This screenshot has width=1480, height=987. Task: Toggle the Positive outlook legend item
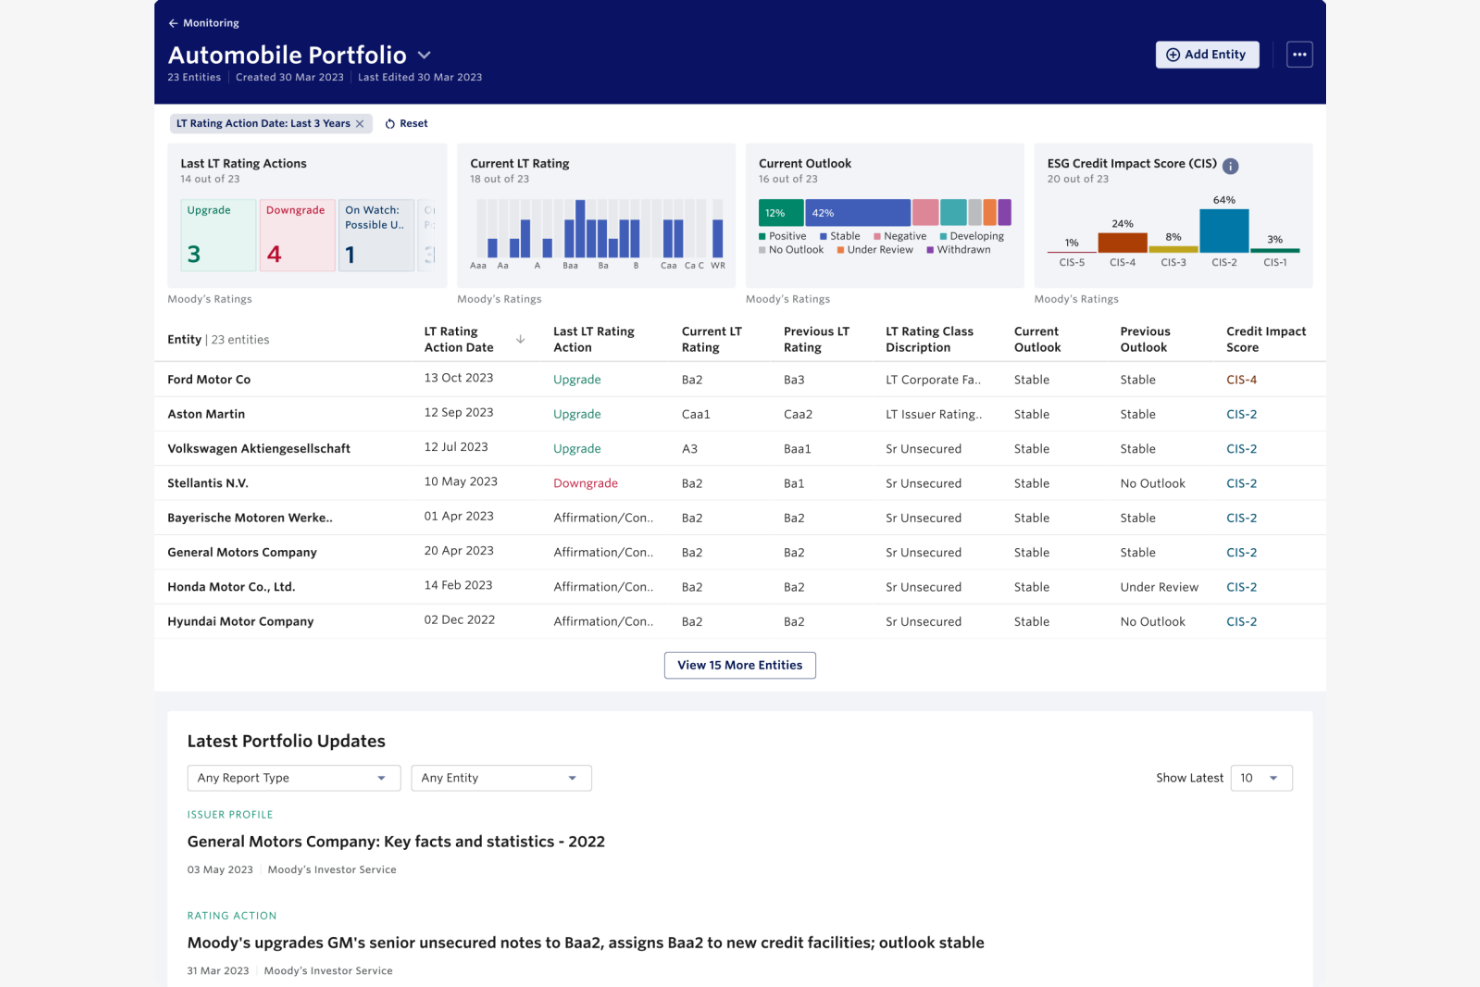click(784, 236)
